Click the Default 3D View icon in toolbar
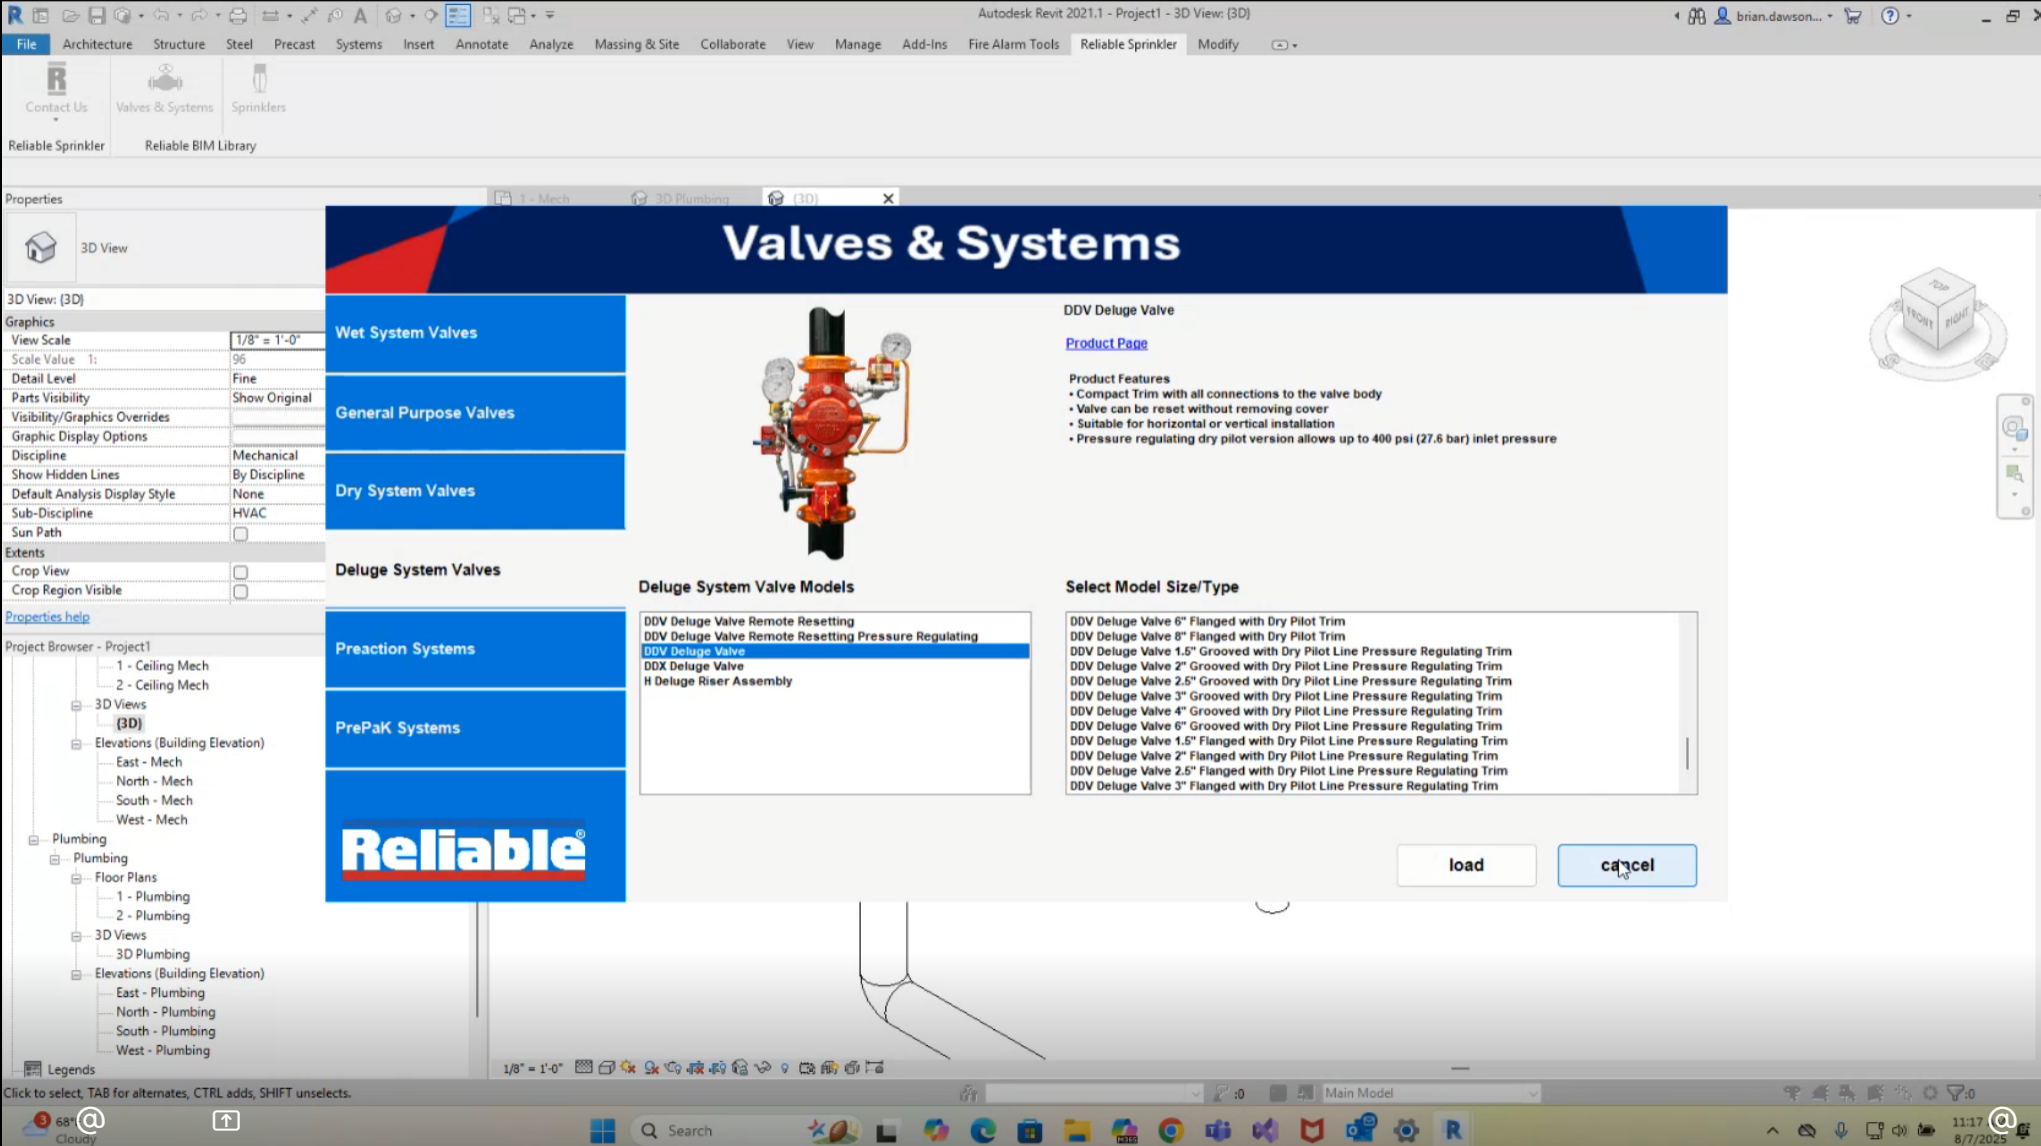 (x=394, y=15)
